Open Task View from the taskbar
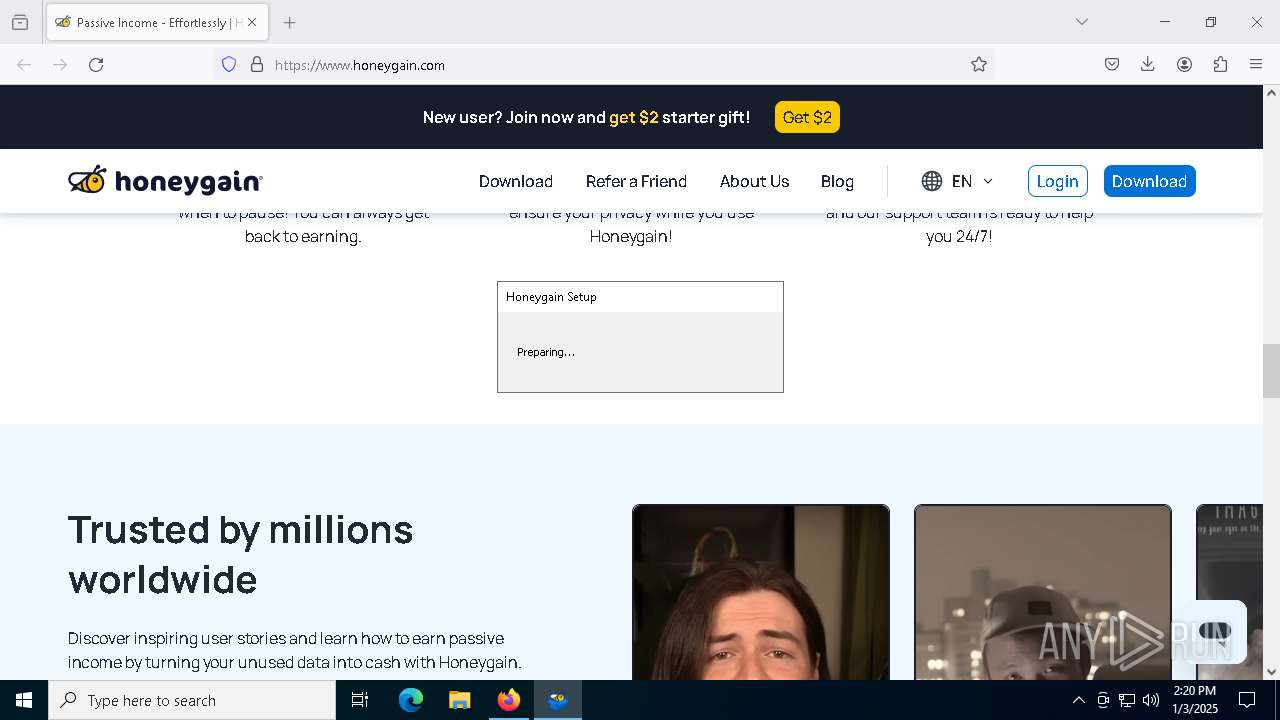Viewport: 1280px width, 720px height. click(x=360, y=700)
